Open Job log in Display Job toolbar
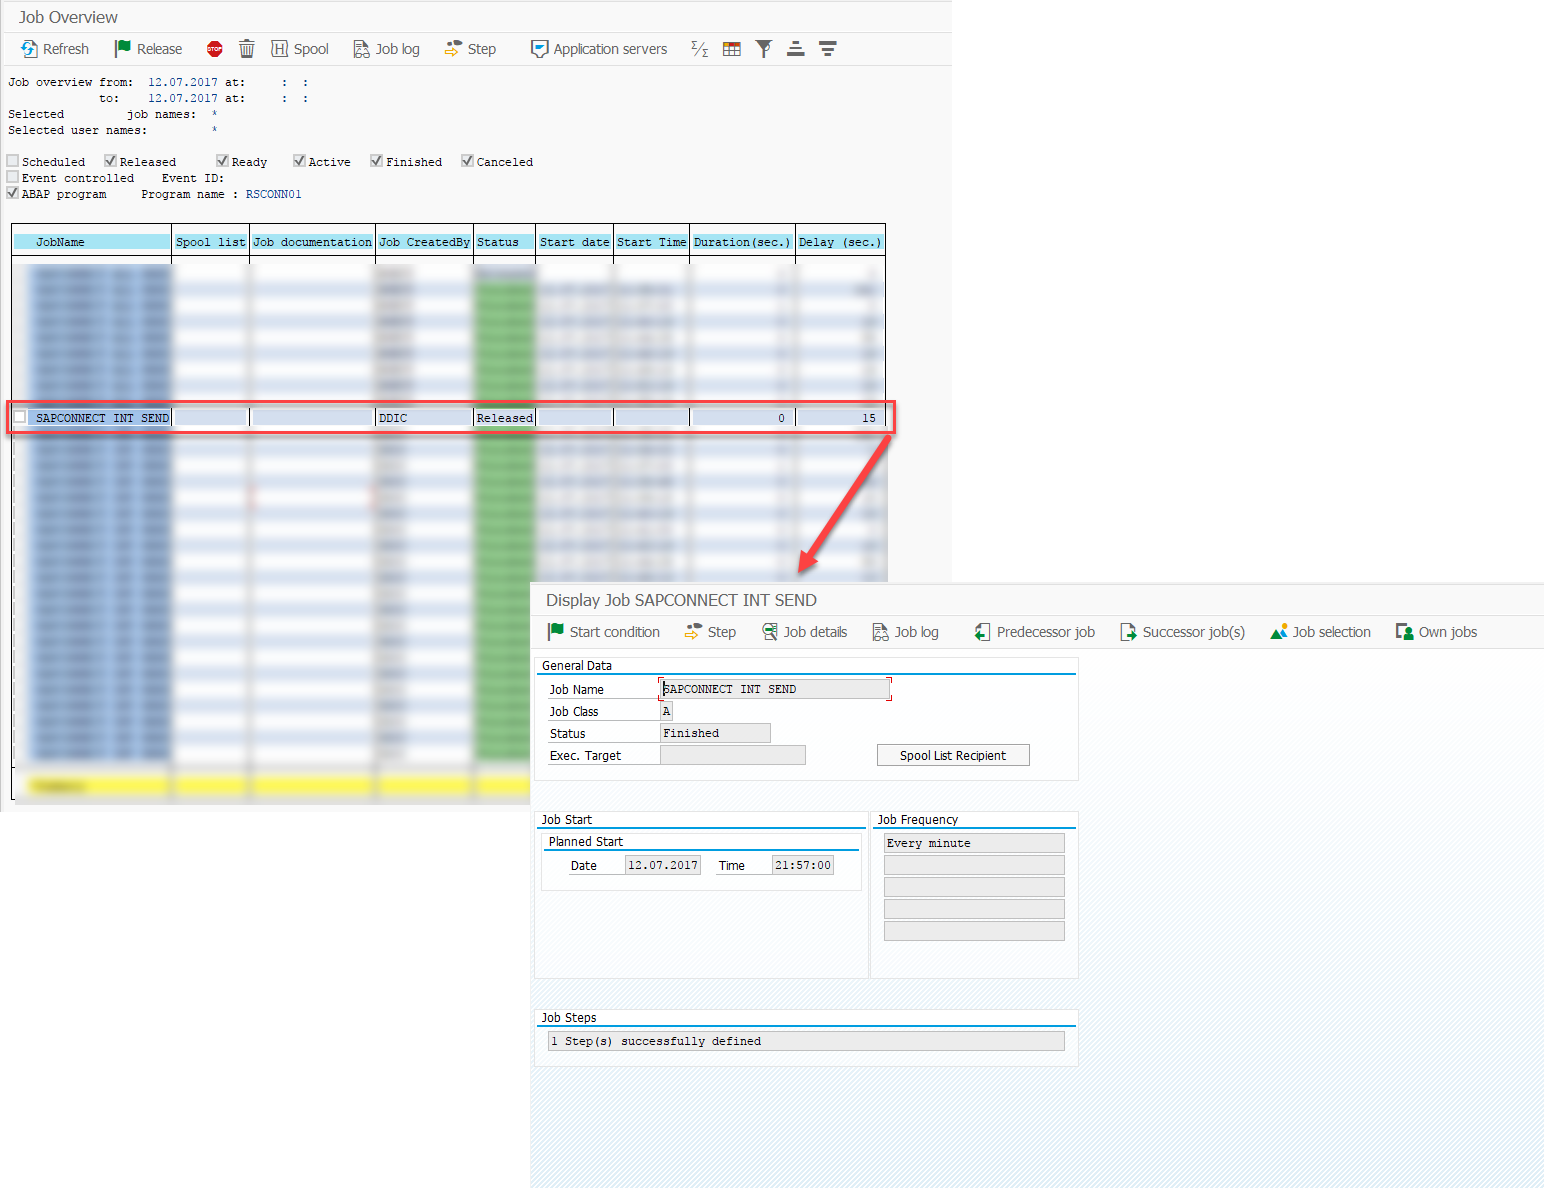The width and height of the screenshot is (1544, 1188). [905, 632]
